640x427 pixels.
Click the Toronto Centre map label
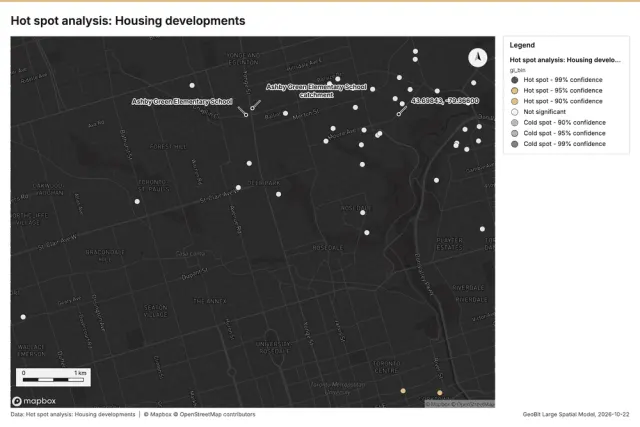pyautogui.click(x=386, y=367)
